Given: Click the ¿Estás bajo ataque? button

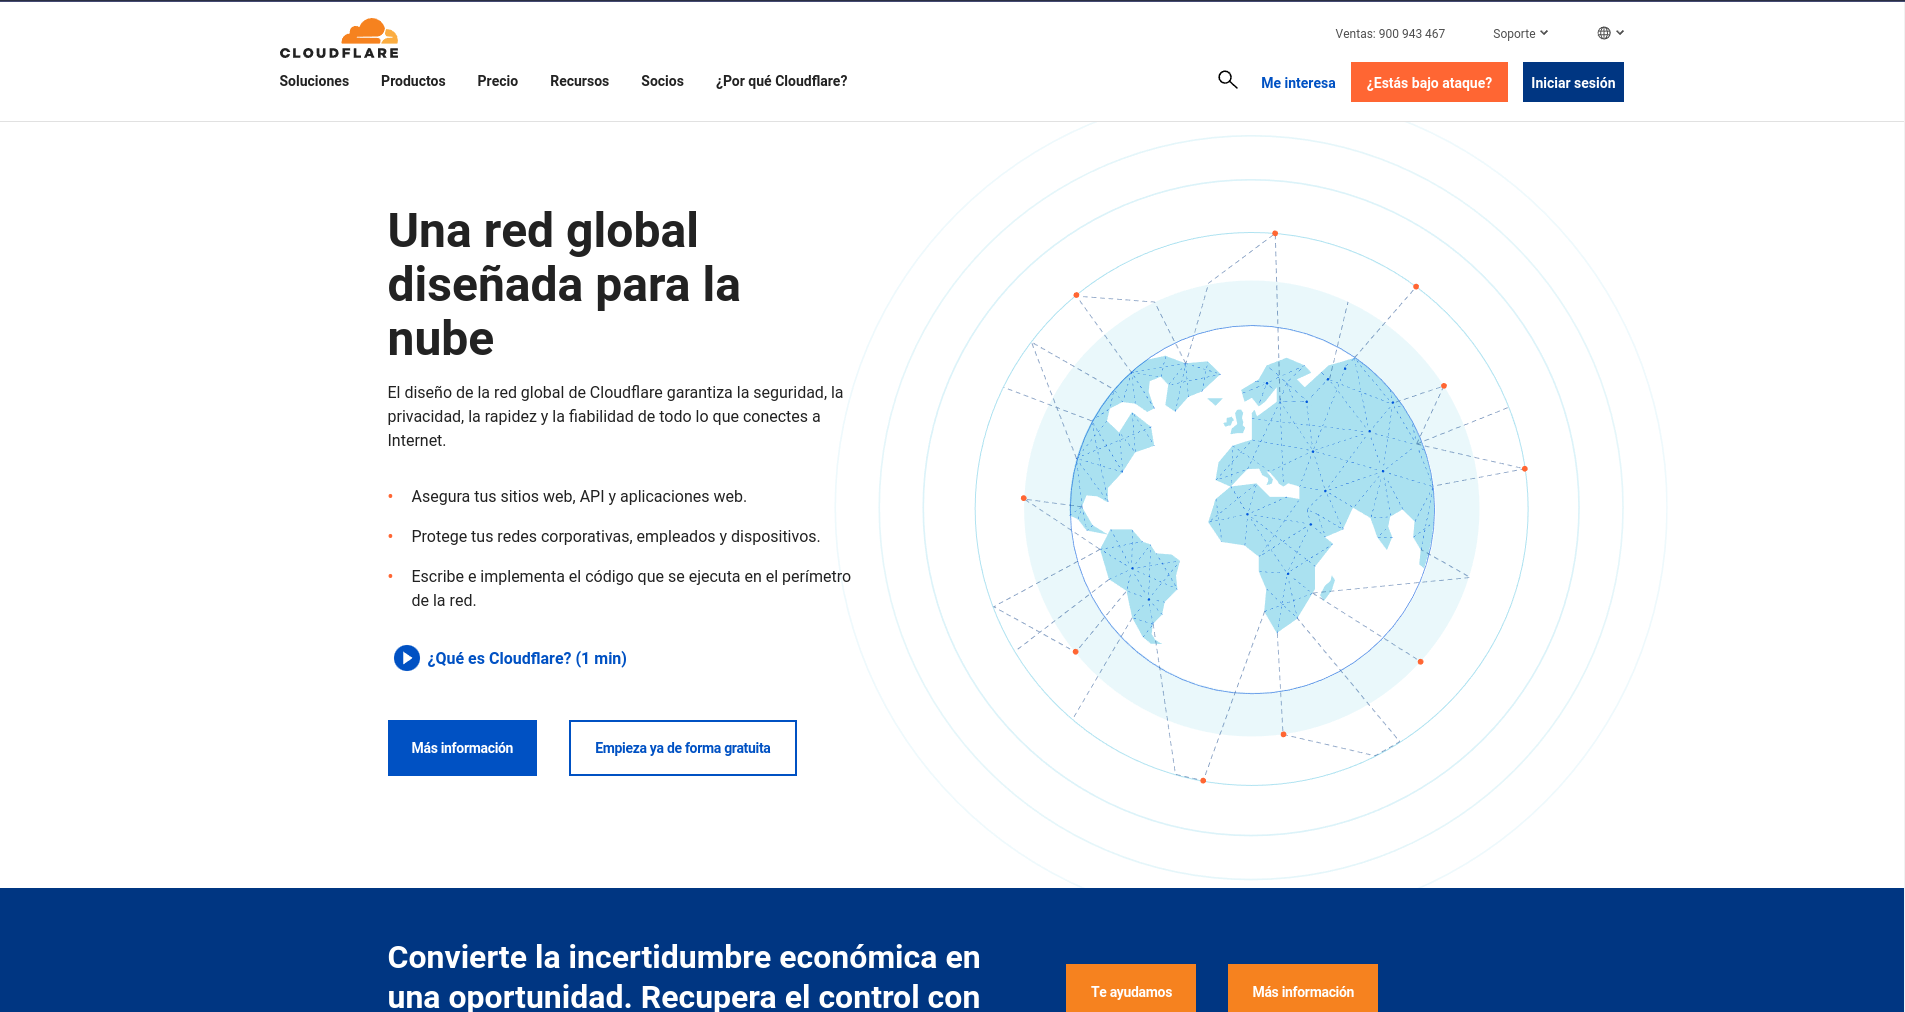Looking at the screenshot, I should point(1428,82).
